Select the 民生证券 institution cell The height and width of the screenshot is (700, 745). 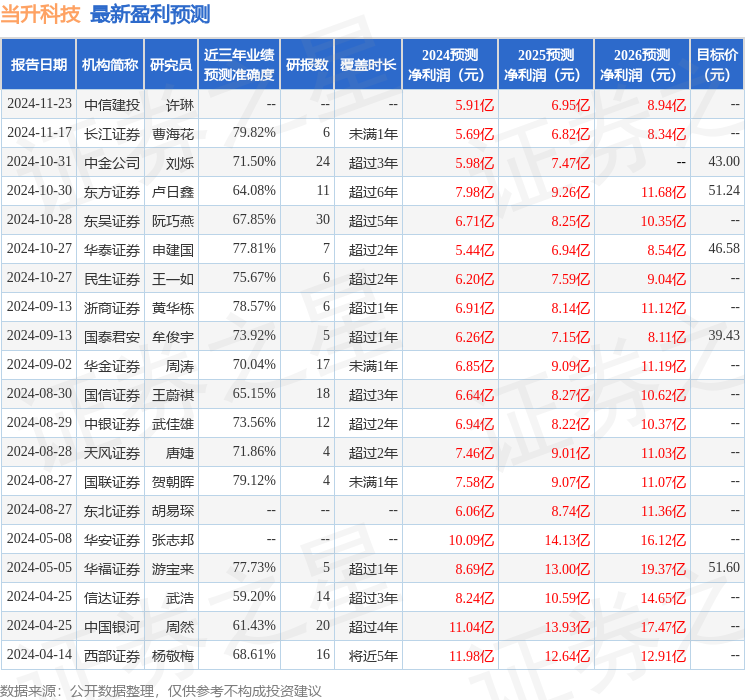[112, 278]
